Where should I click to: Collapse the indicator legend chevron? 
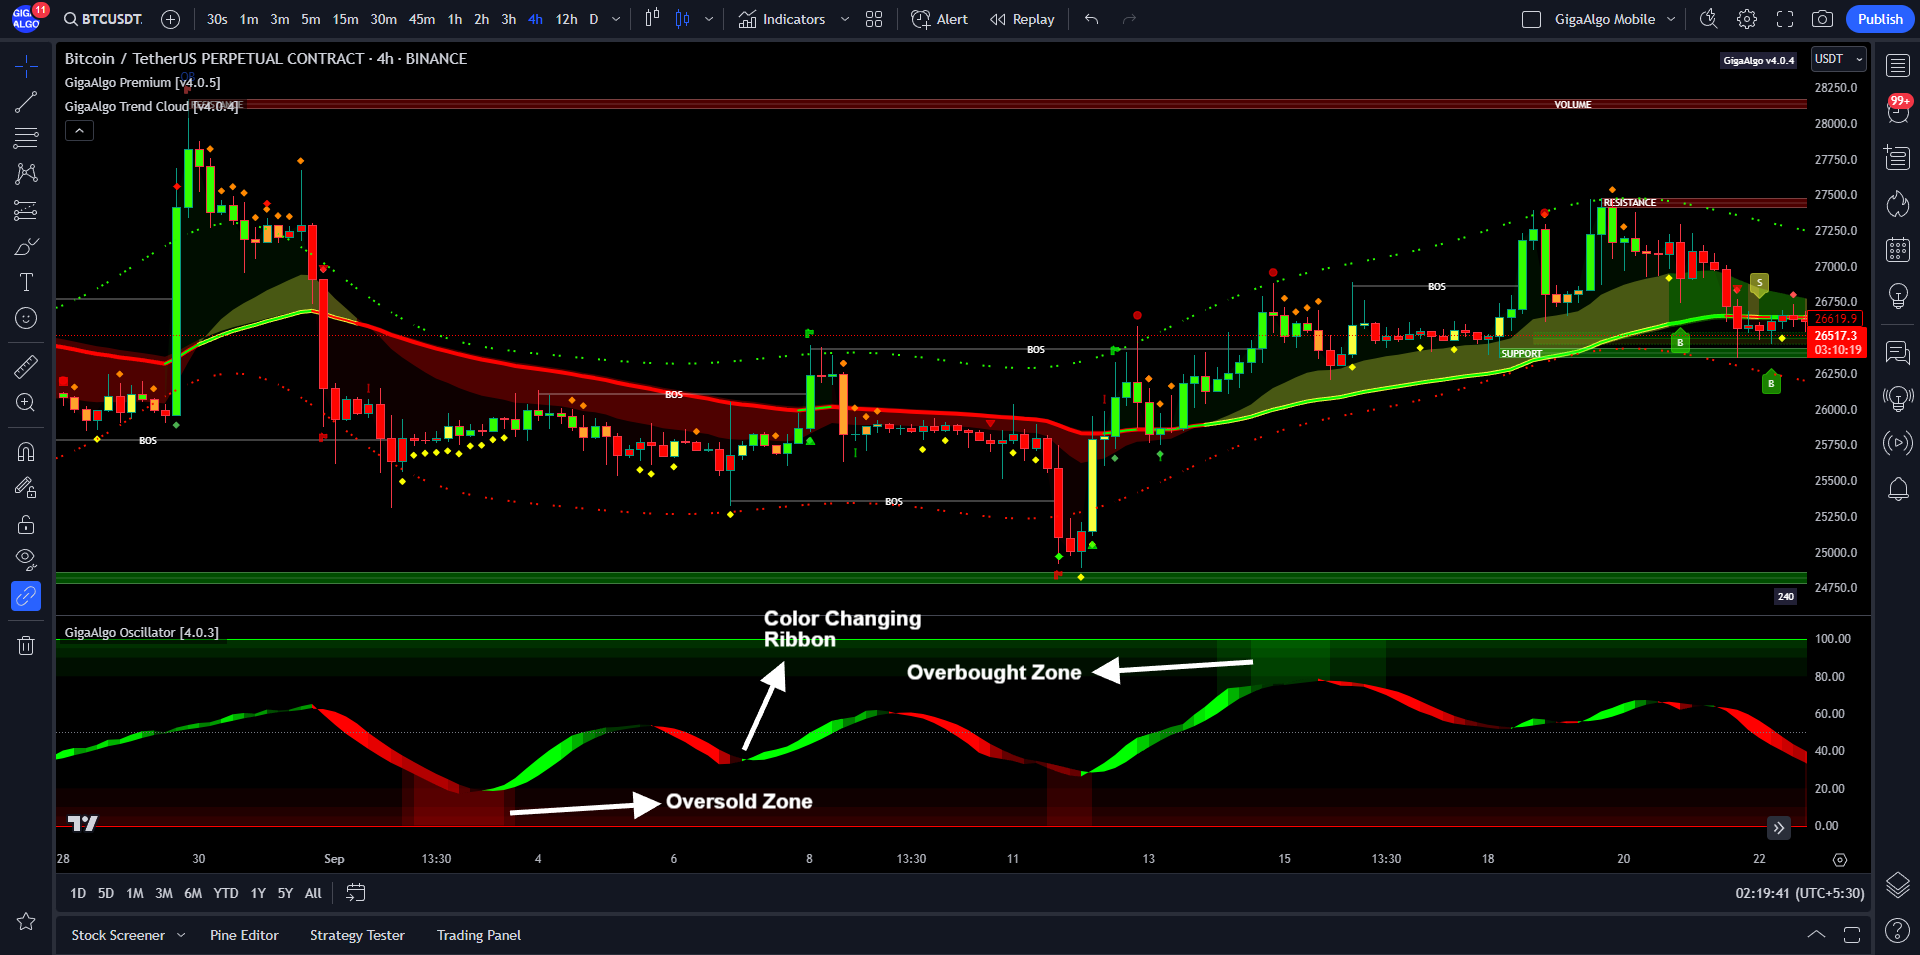[x=79, y=130]
